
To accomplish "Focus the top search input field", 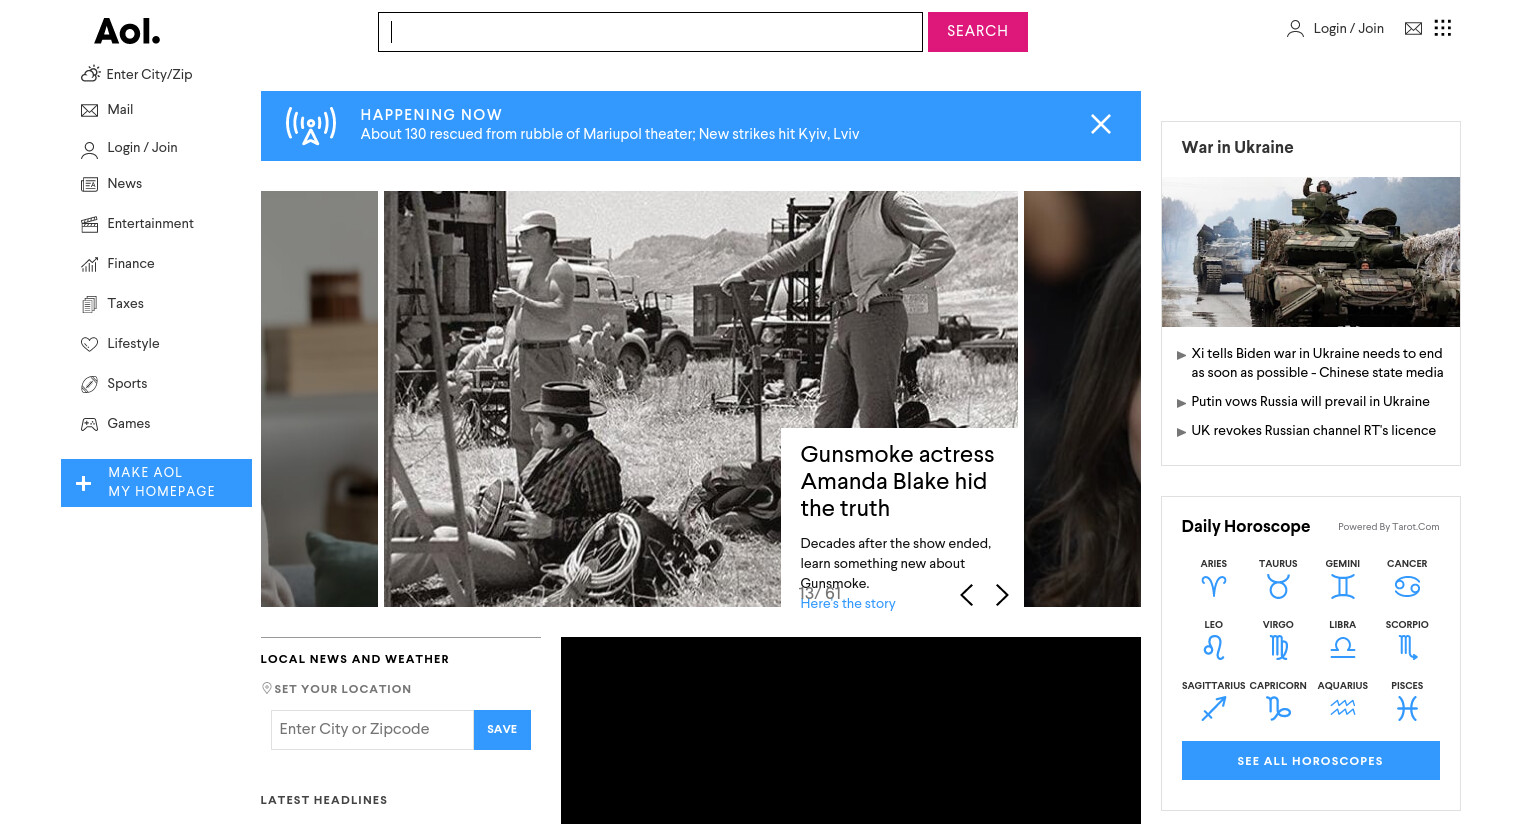I will [x=650, y=32].
